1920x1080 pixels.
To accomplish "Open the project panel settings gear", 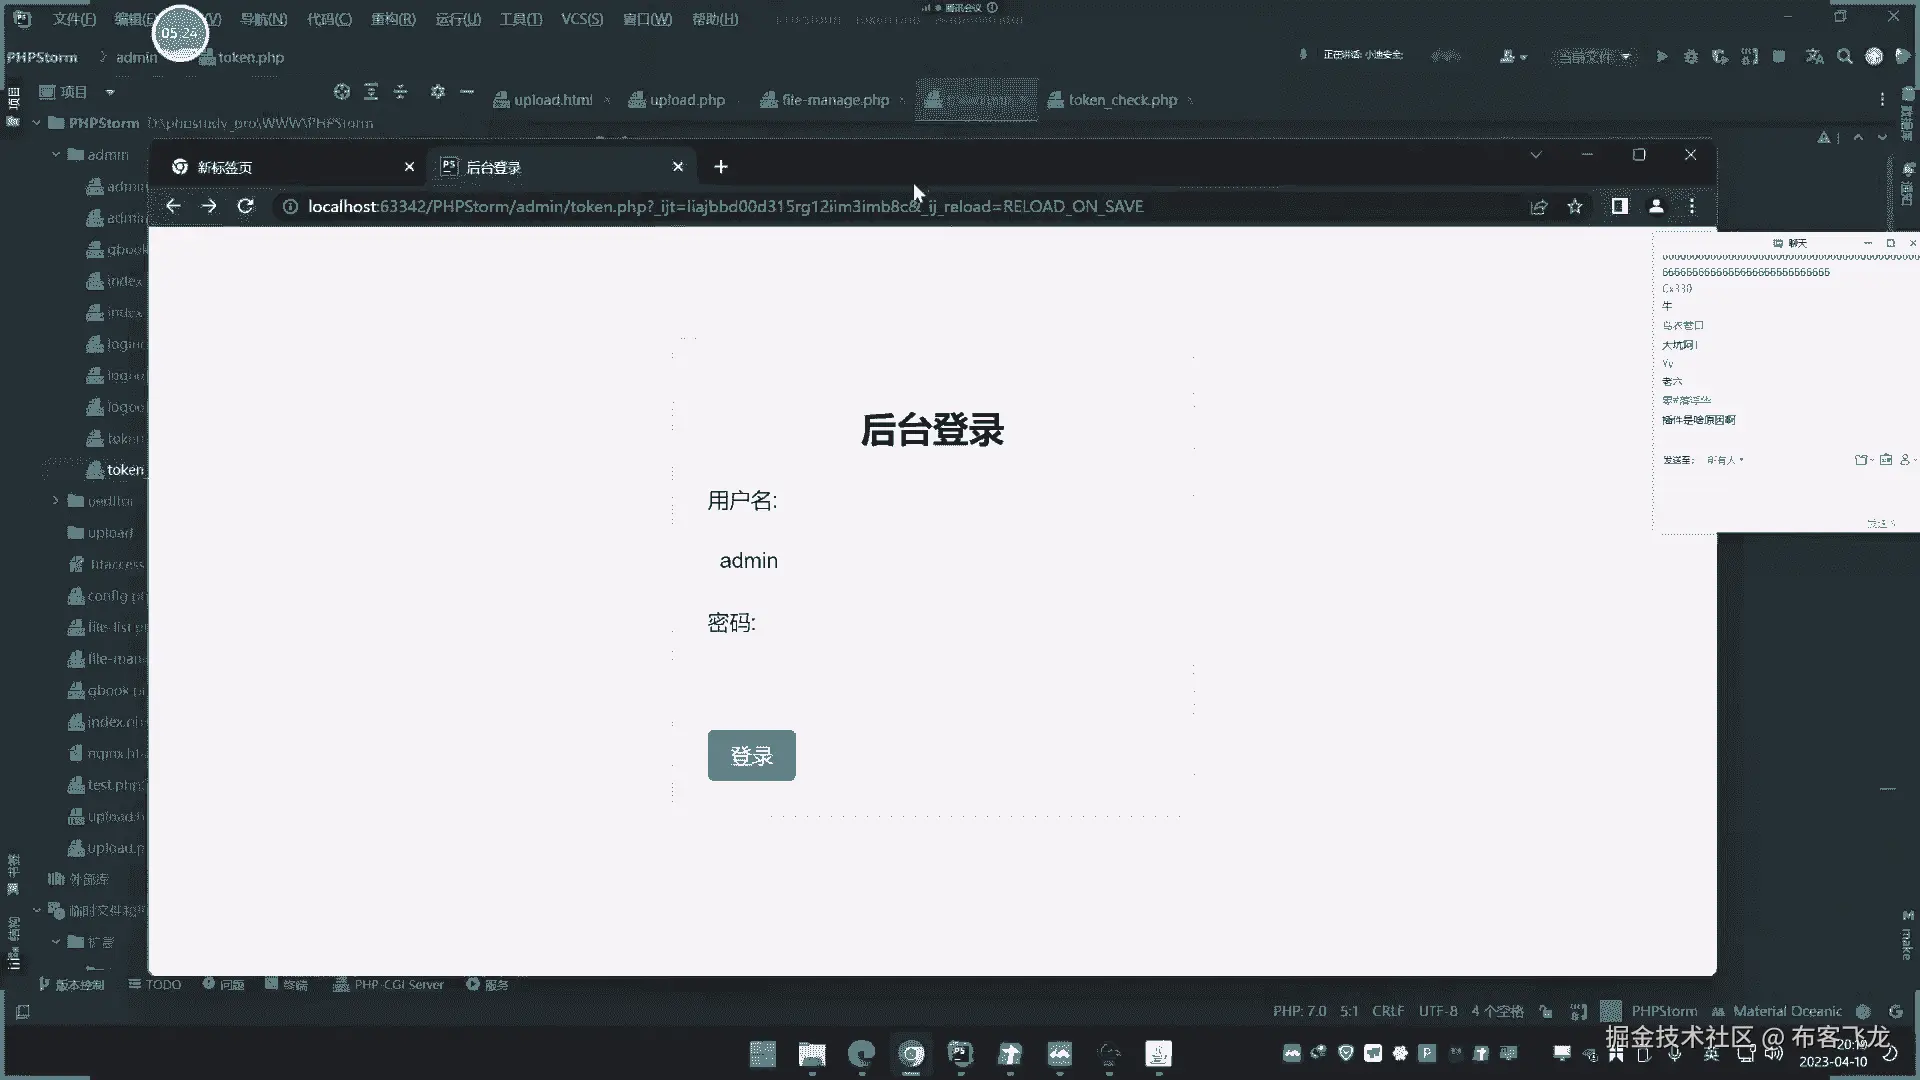I will (437, 92).
